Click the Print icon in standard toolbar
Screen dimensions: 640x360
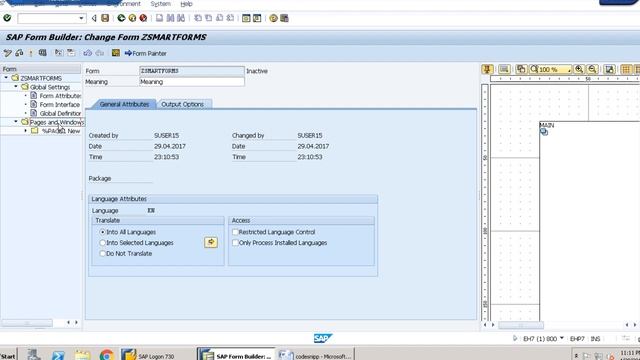tap(160, 18)
